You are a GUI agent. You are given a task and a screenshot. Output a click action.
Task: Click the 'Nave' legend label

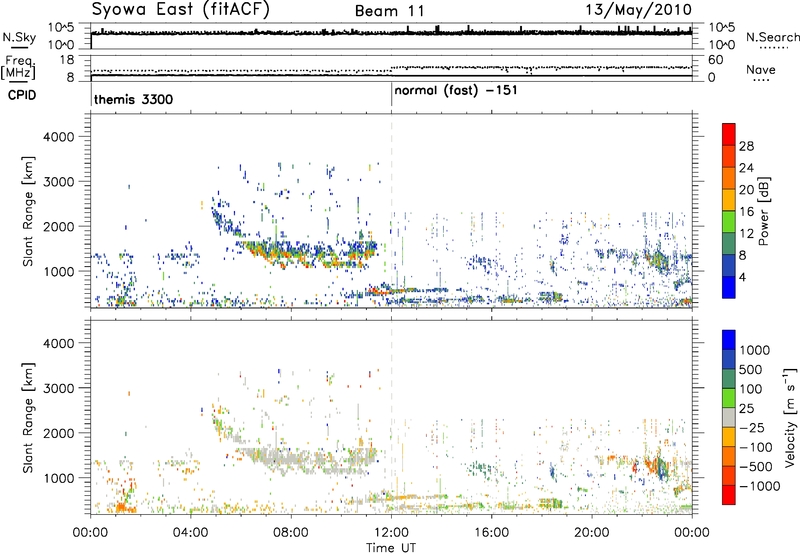pos(761,69)
